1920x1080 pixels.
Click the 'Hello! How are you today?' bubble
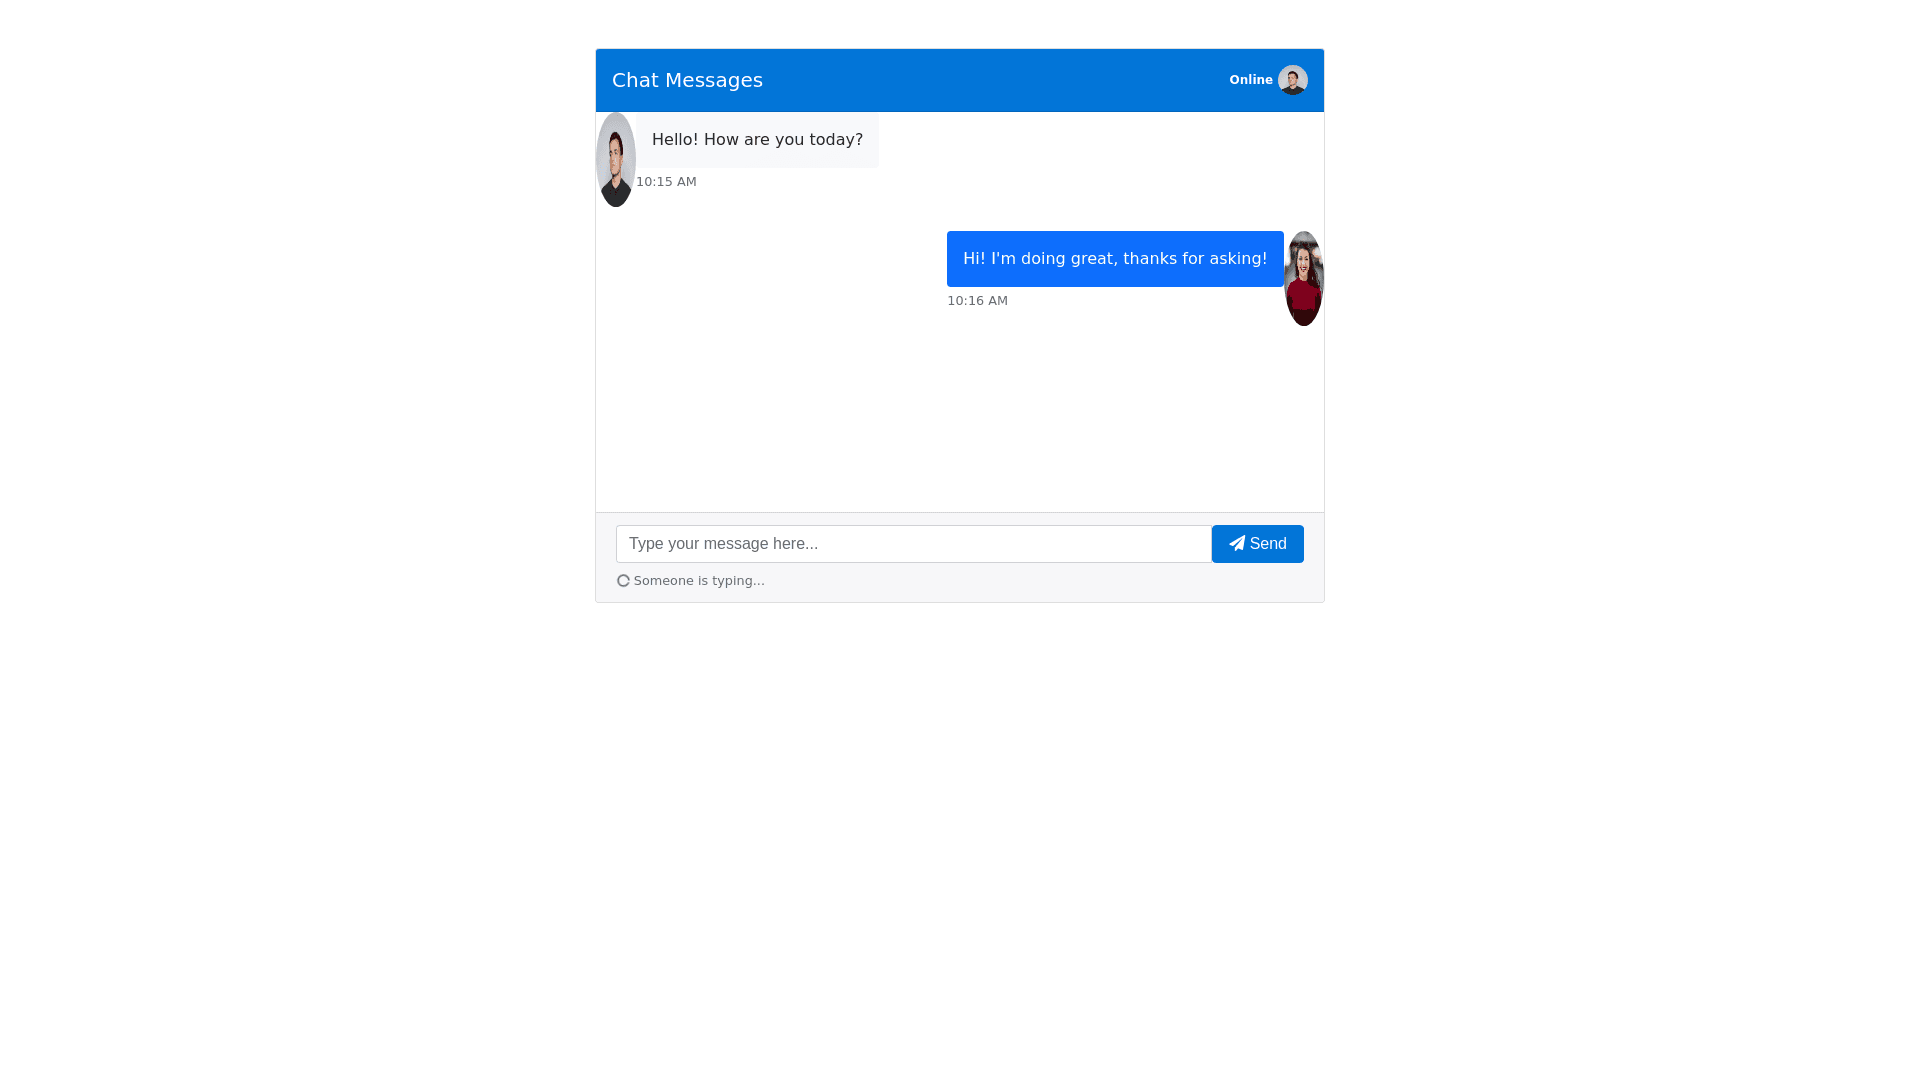[757, 140]
